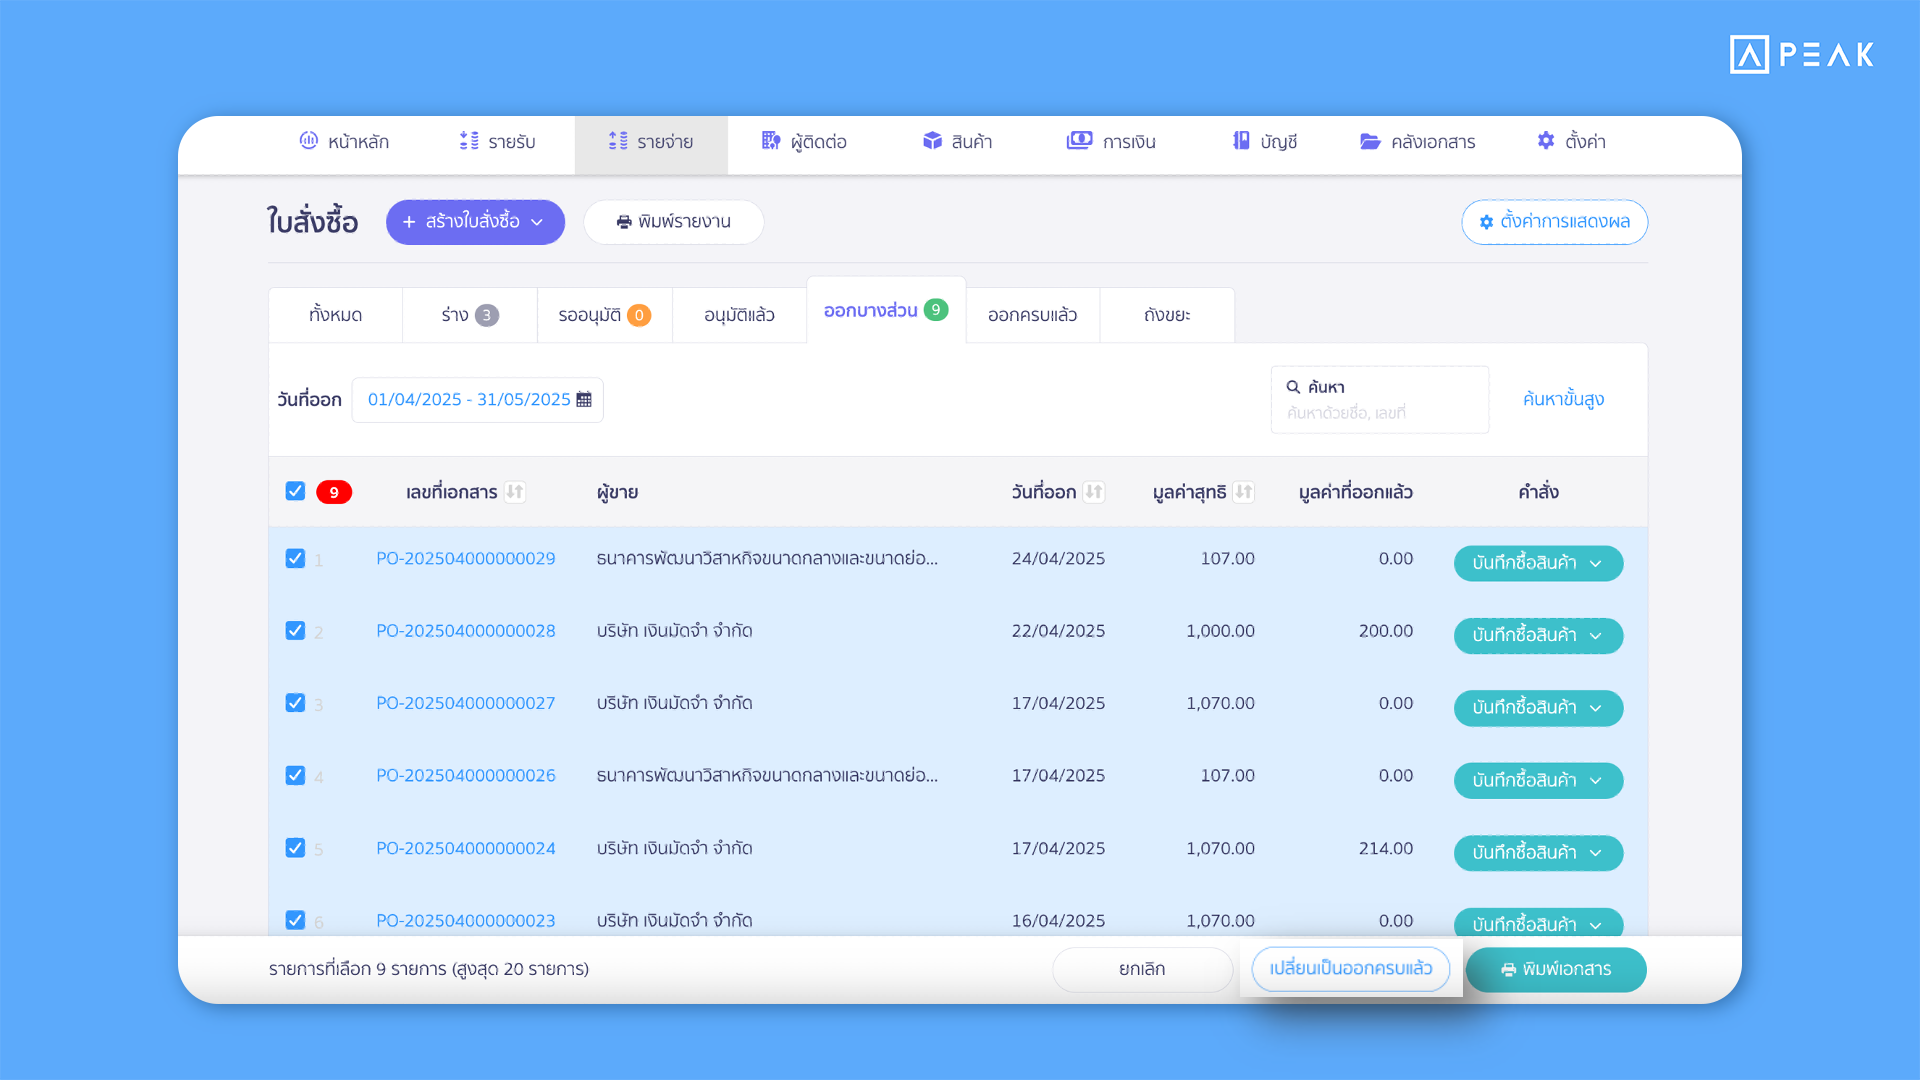Click the PEAK logo
1920x1080 pixels.
click(1802, 54)
